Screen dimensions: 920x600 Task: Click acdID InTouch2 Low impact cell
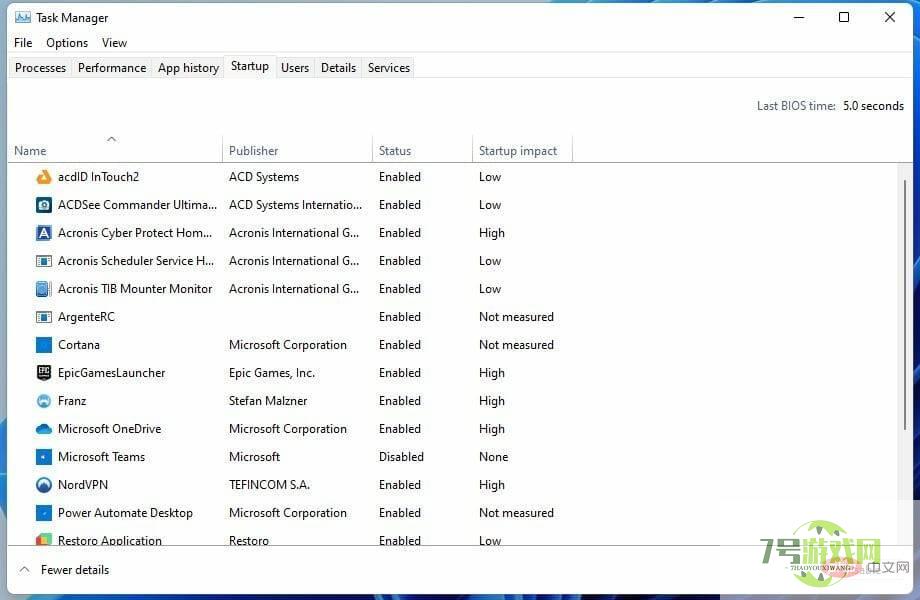tap(490, 177)
